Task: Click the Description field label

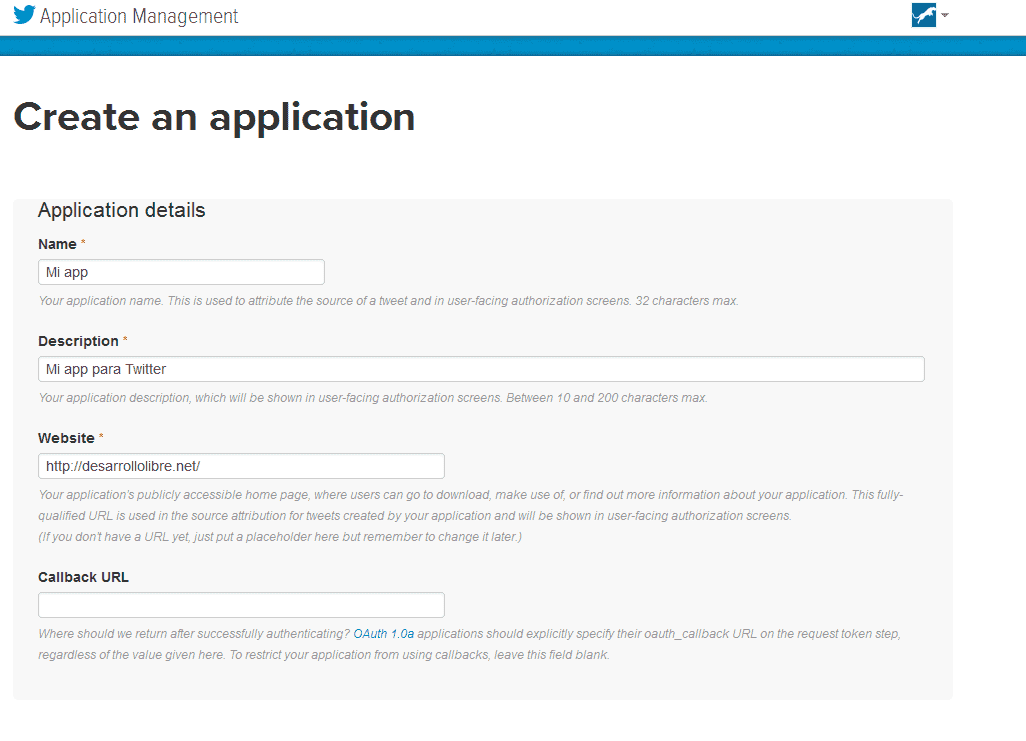Action: pyautogui.click(x=78, y=341)
